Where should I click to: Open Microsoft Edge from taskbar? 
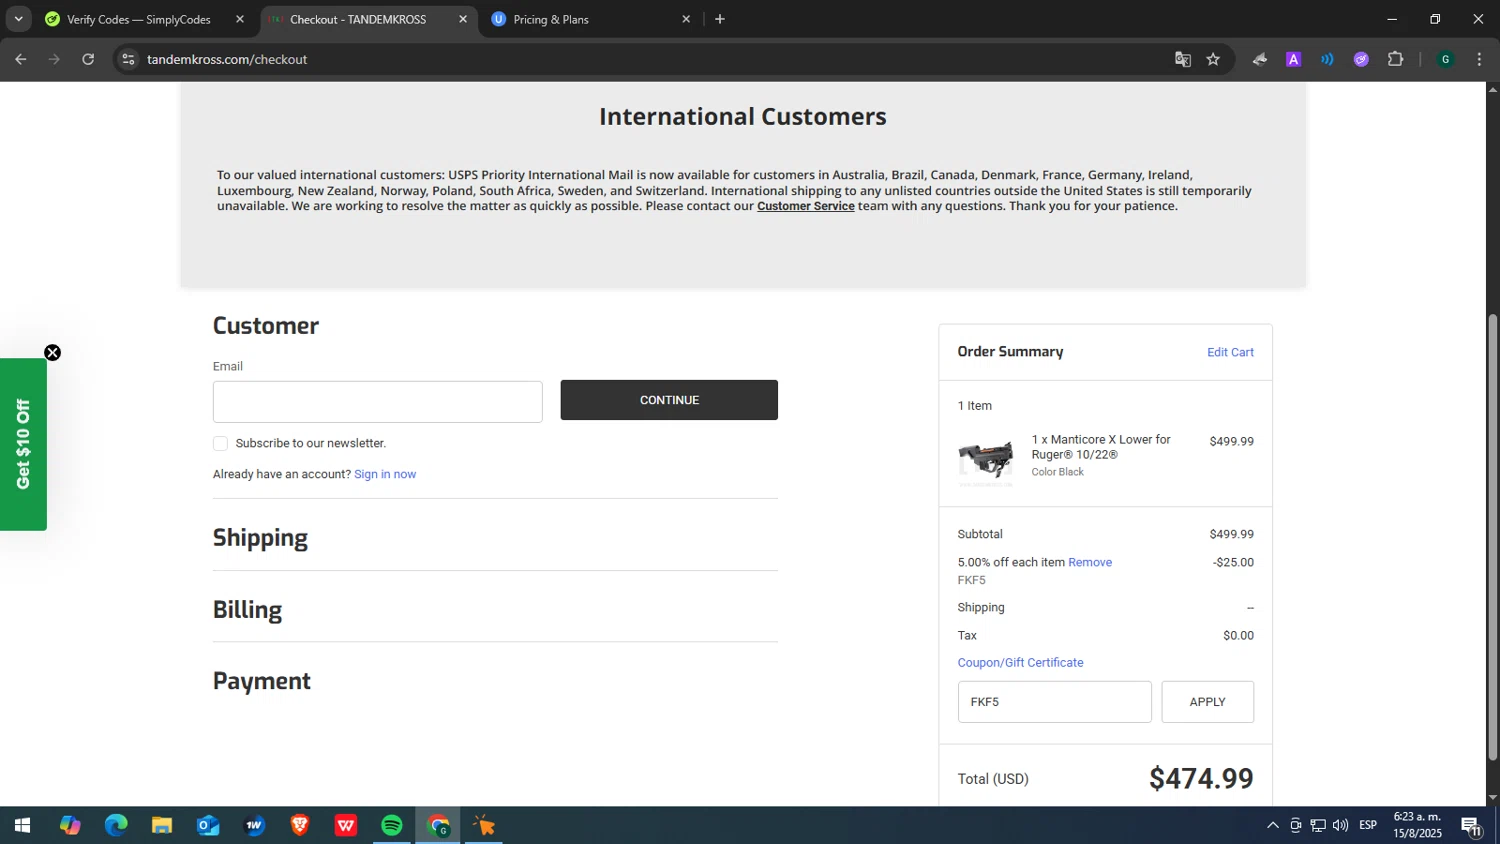116,825
